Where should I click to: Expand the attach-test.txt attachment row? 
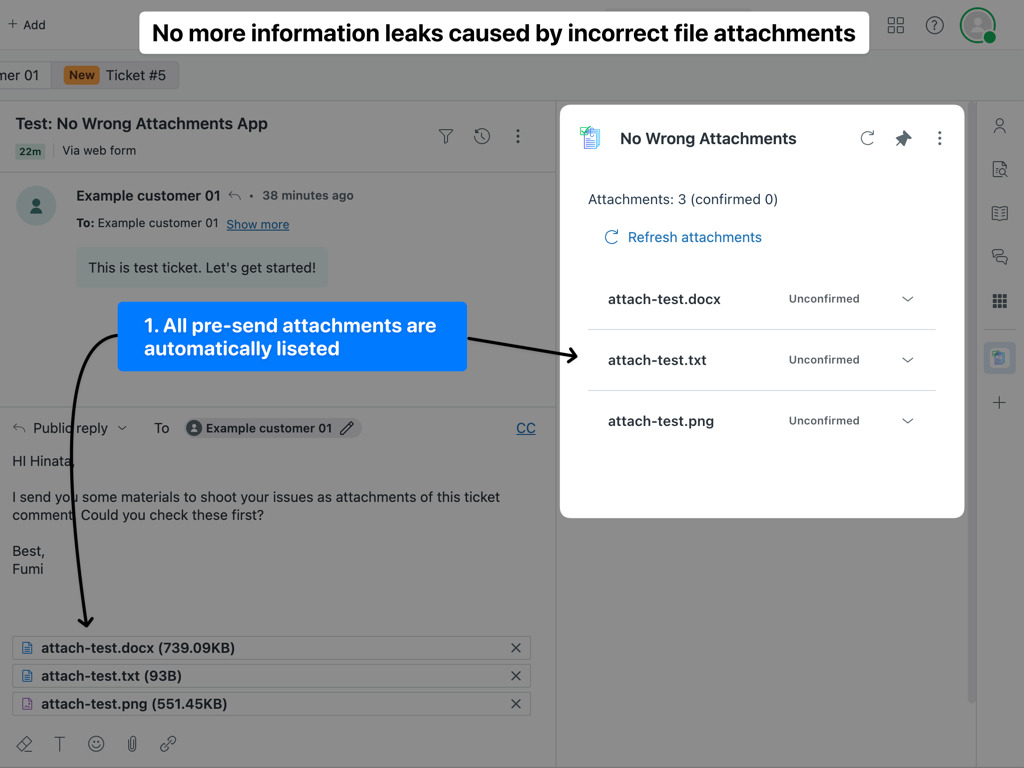(907, 360)
